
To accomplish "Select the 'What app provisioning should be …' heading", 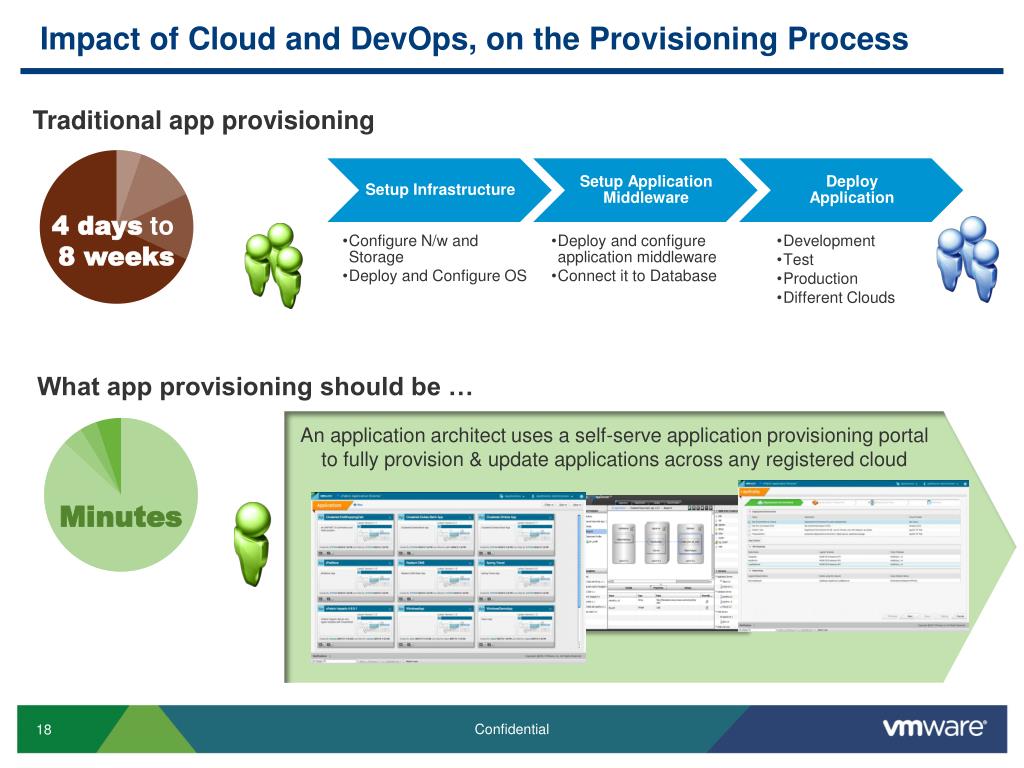I will 255,387.
